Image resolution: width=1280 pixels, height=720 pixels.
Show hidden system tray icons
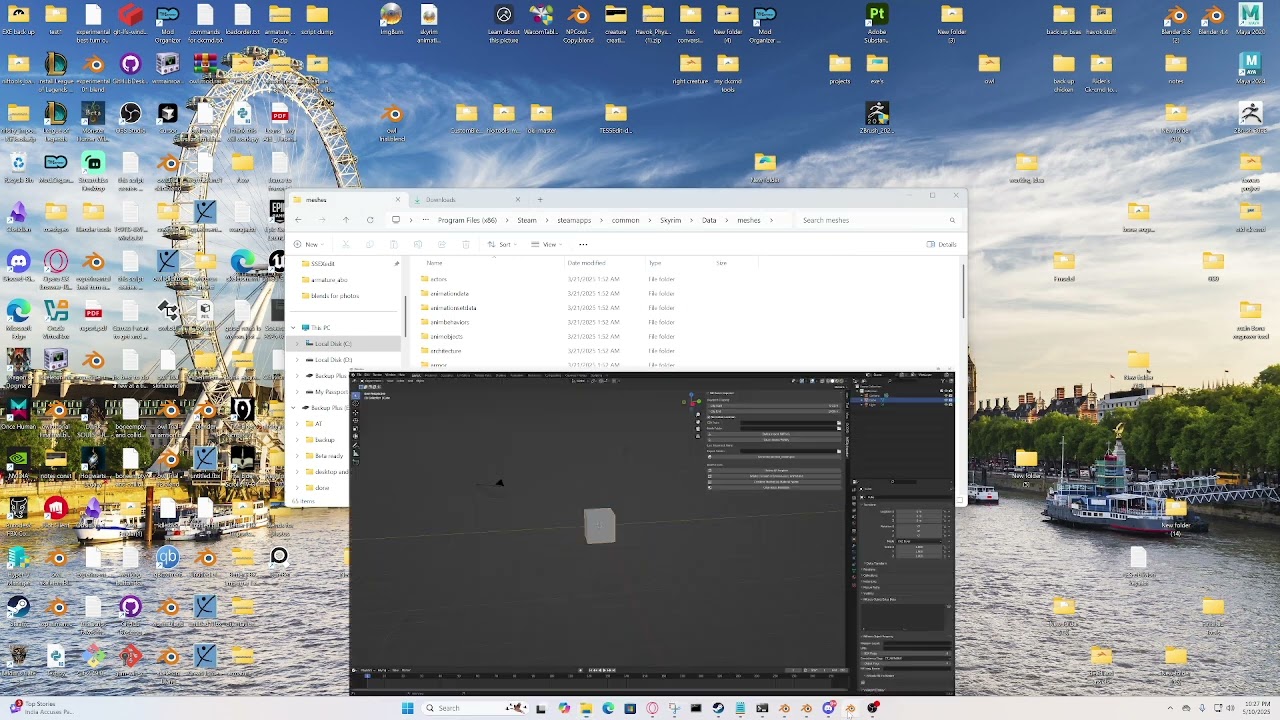tap(1171, 708)
